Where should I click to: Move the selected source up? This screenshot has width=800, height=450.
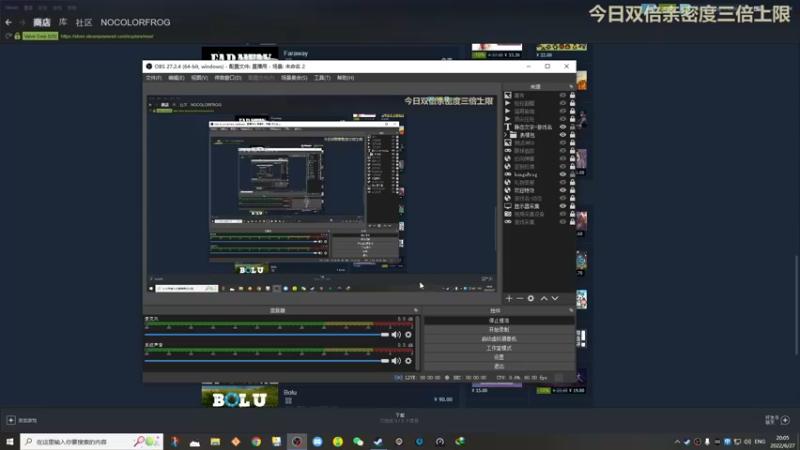pyautogui.click(x=544, y=298)
